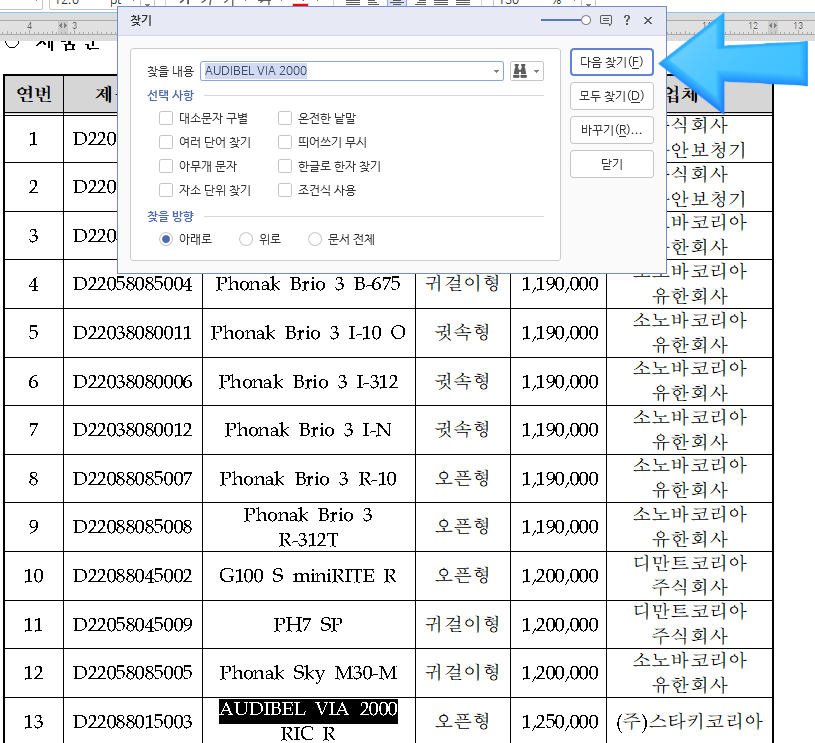Close the 찾기 dialog with the X icon
The height and width of the screenshot is (743, 815).
pyautogui.click(x=648, y=20)
